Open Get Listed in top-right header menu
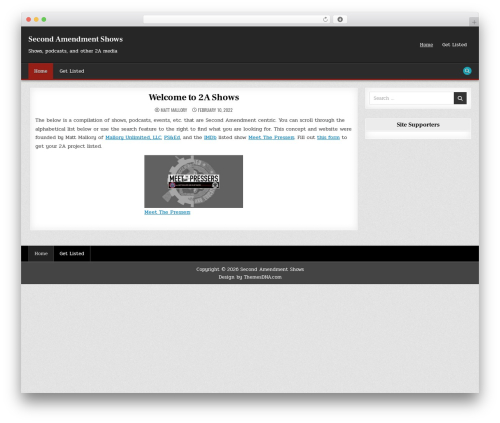500x423 pixels. [x=454, y=45]
